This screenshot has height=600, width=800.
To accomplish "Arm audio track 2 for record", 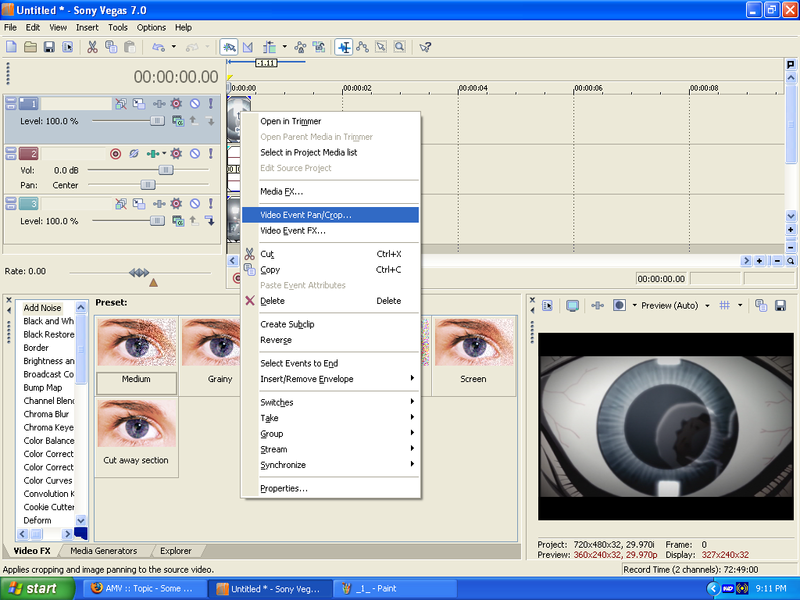I will click(115, 154).
